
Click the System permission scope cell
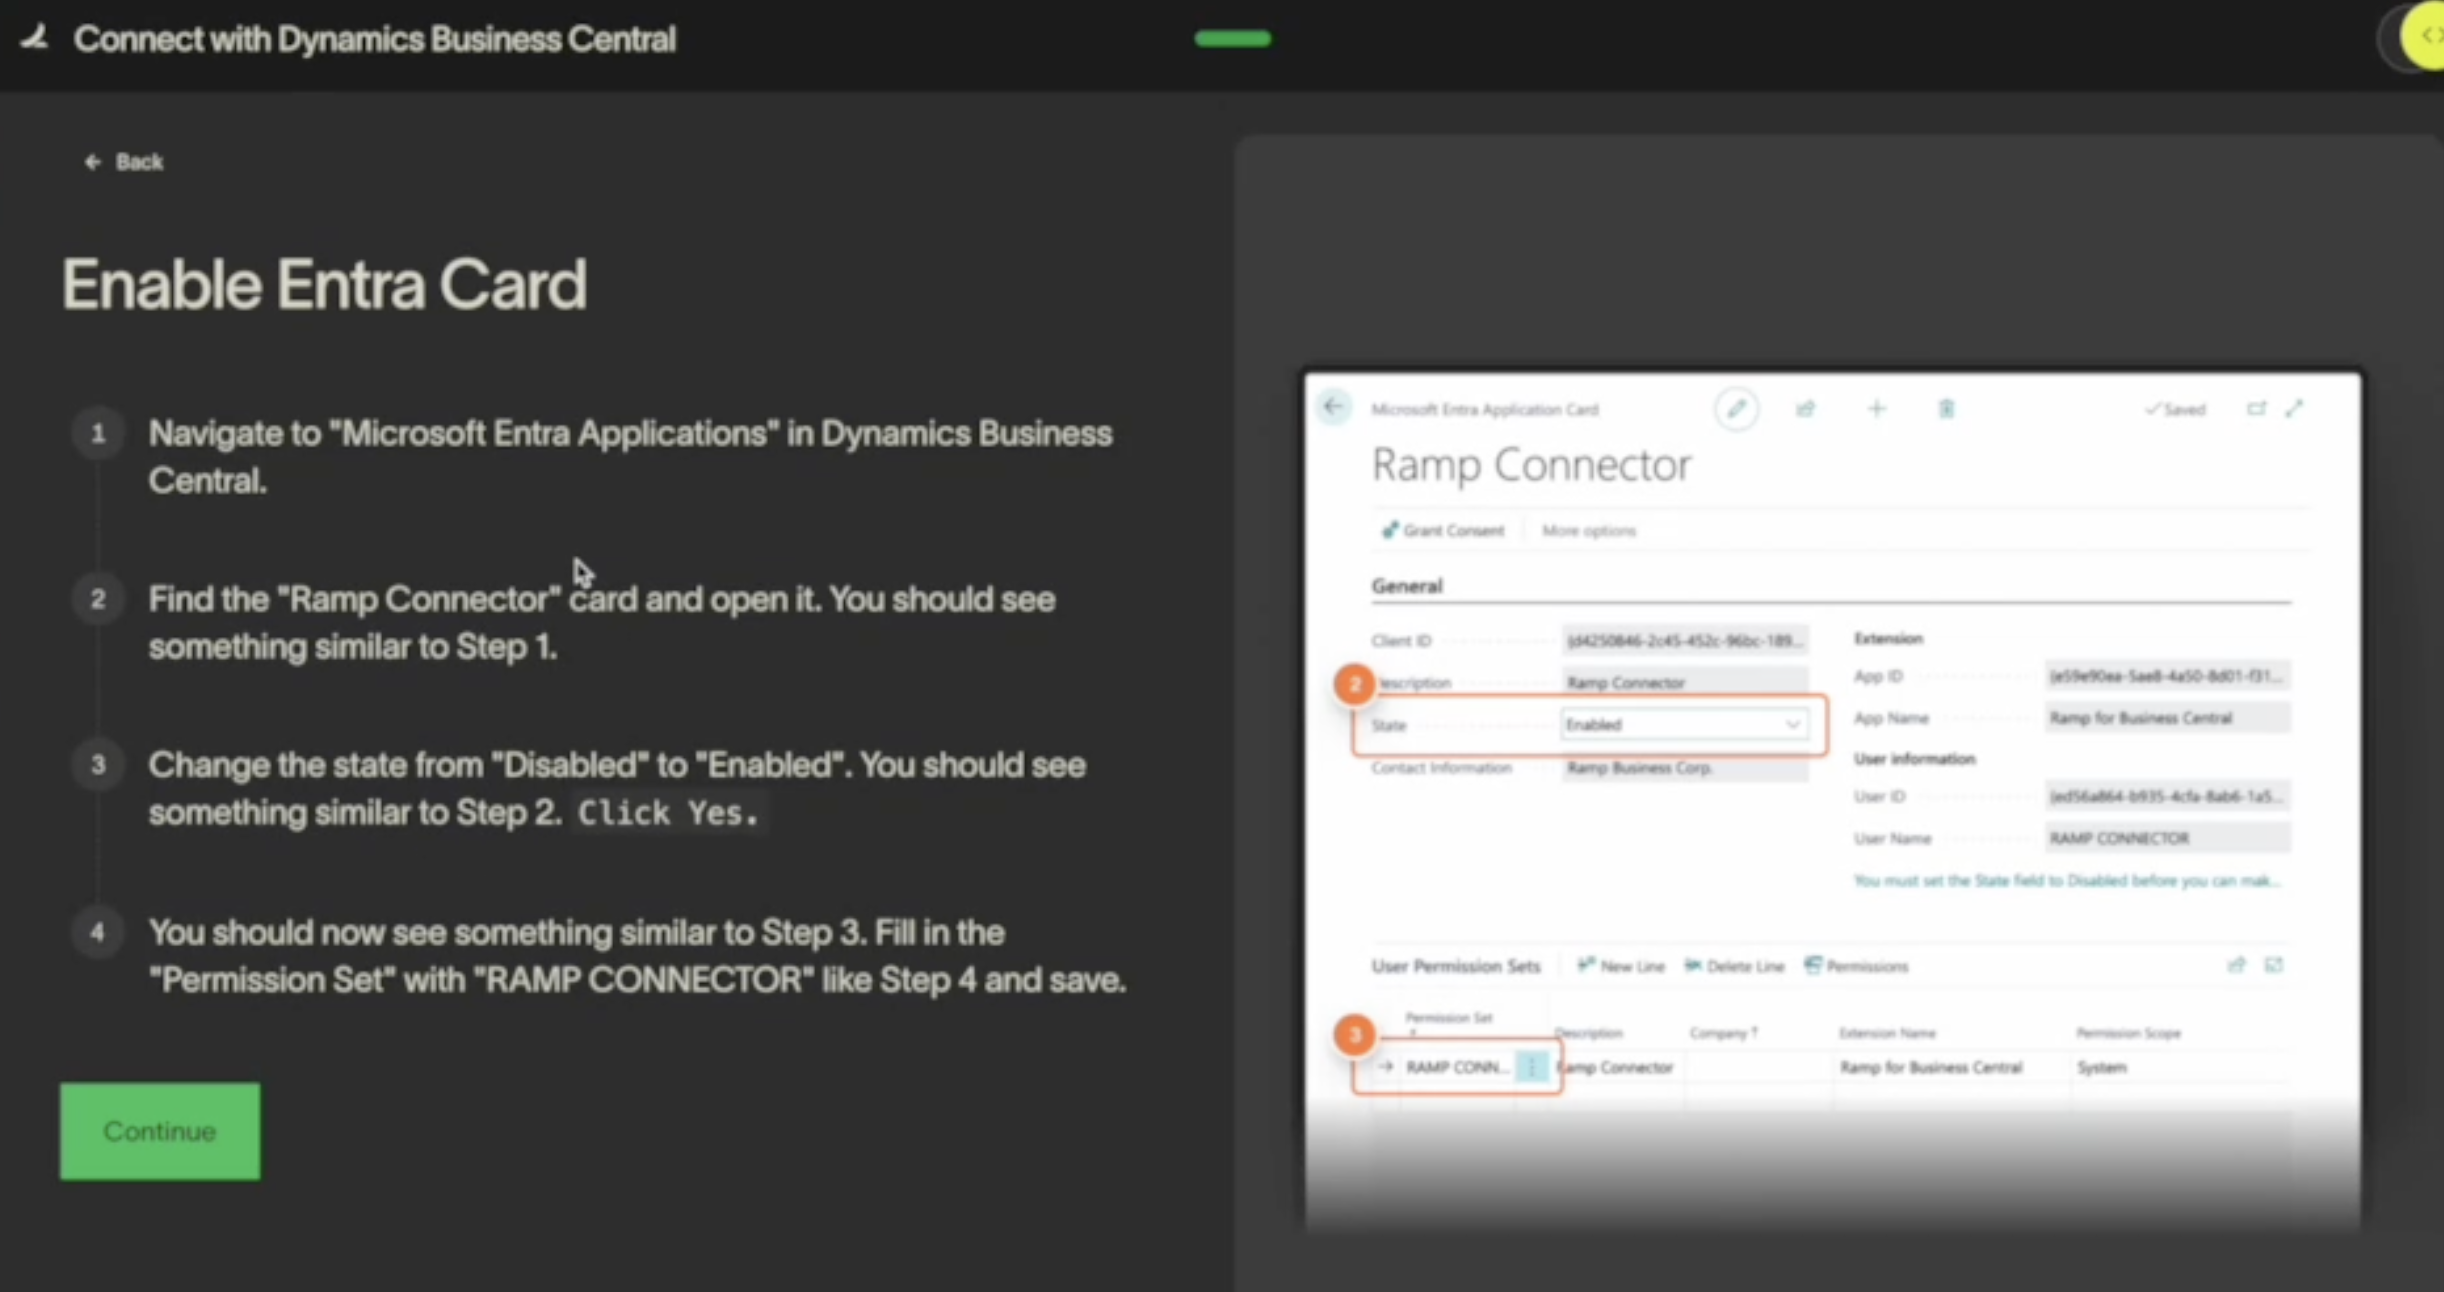click(x=2102, y=1068)
